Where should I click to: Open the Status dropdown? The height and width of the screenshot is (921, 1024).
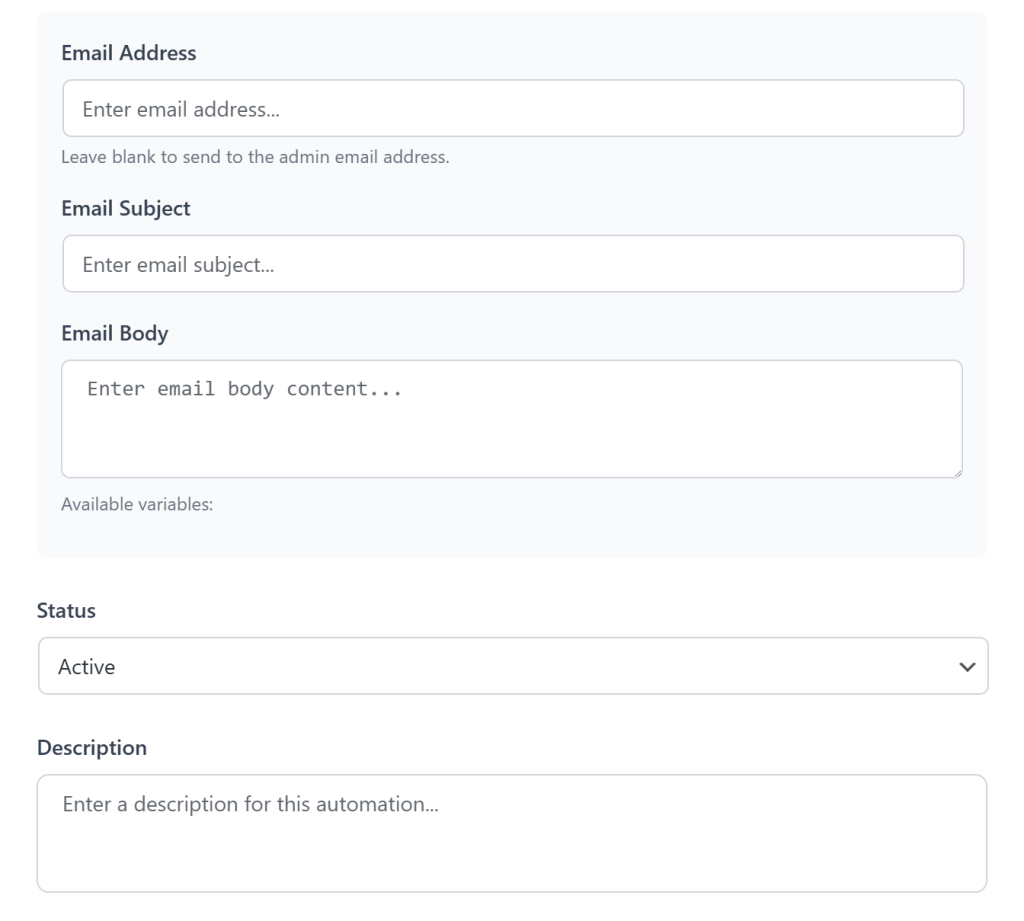tap(512, 664)
